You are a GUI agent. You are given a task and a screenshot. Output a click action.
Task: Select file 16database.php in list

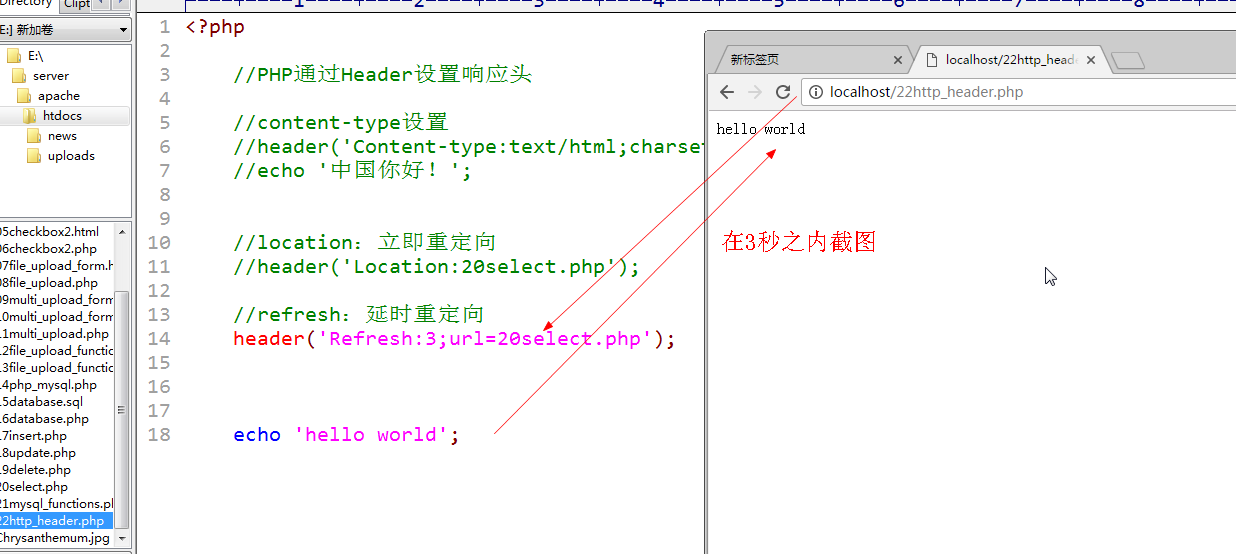[44, 419]
